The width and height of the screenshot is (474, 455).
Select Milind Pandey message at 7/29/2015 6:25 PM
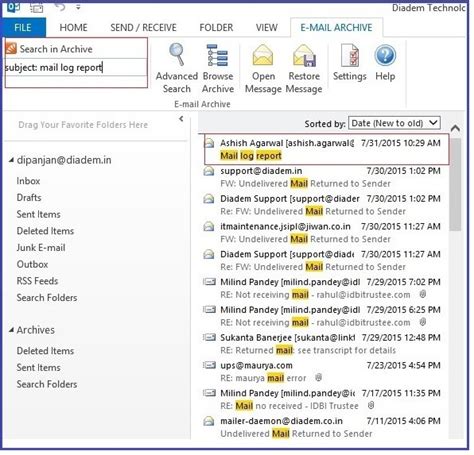pyautogui.click(x=323, y=316)
